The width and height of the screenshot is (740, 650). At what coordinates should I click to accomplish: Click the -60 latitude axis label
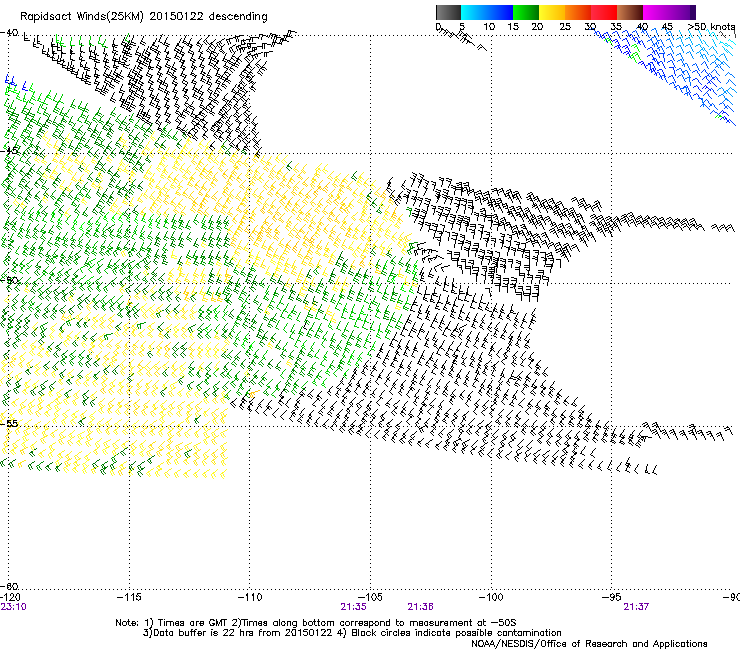(9, 586)
